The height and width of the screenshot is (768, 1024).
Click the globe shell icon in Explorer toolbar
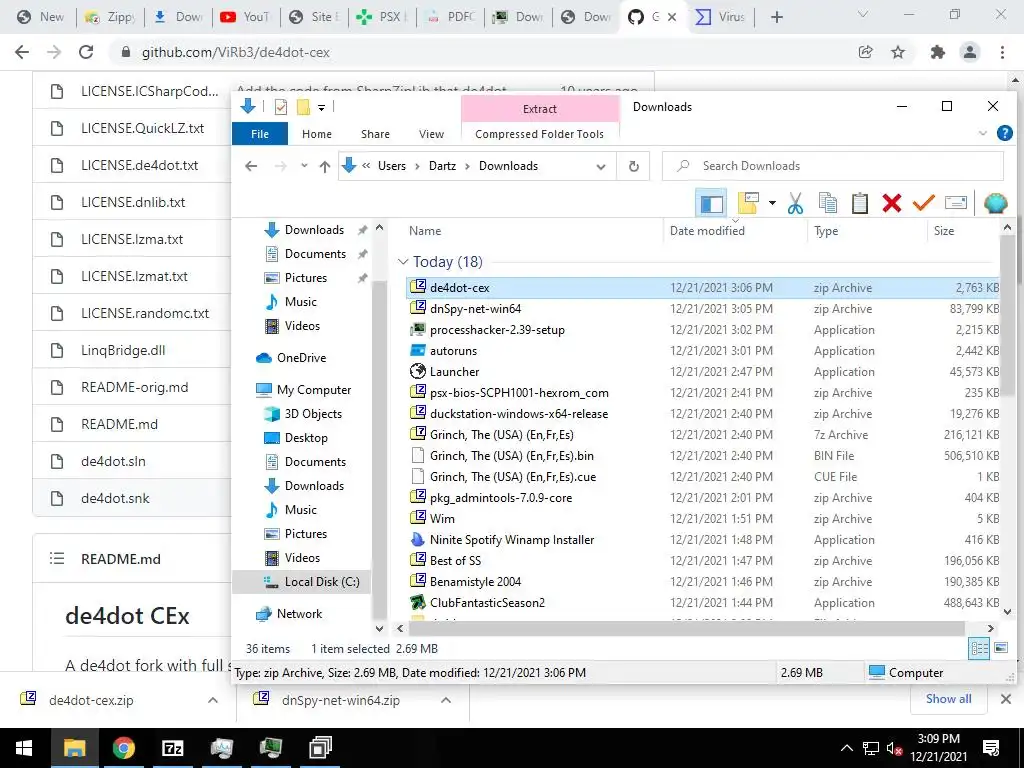coord(995,203)
